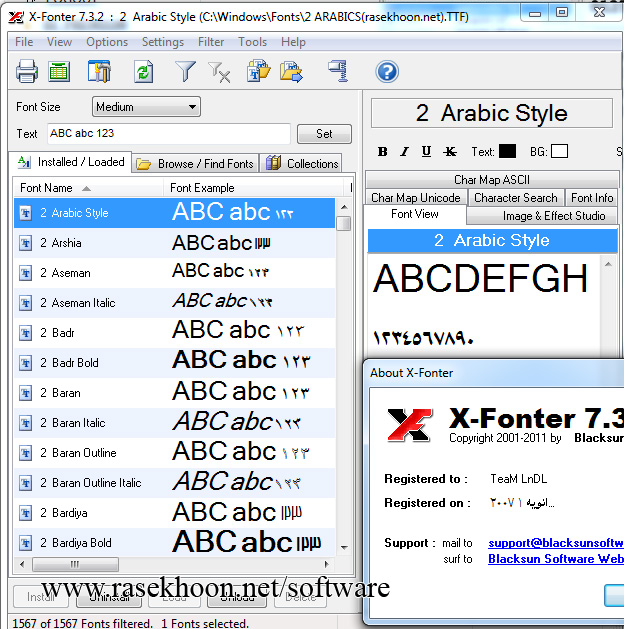Open the Blacksun Software Website link
The width and height of the screenshot is (624, 629).
(x=555, y=559)
